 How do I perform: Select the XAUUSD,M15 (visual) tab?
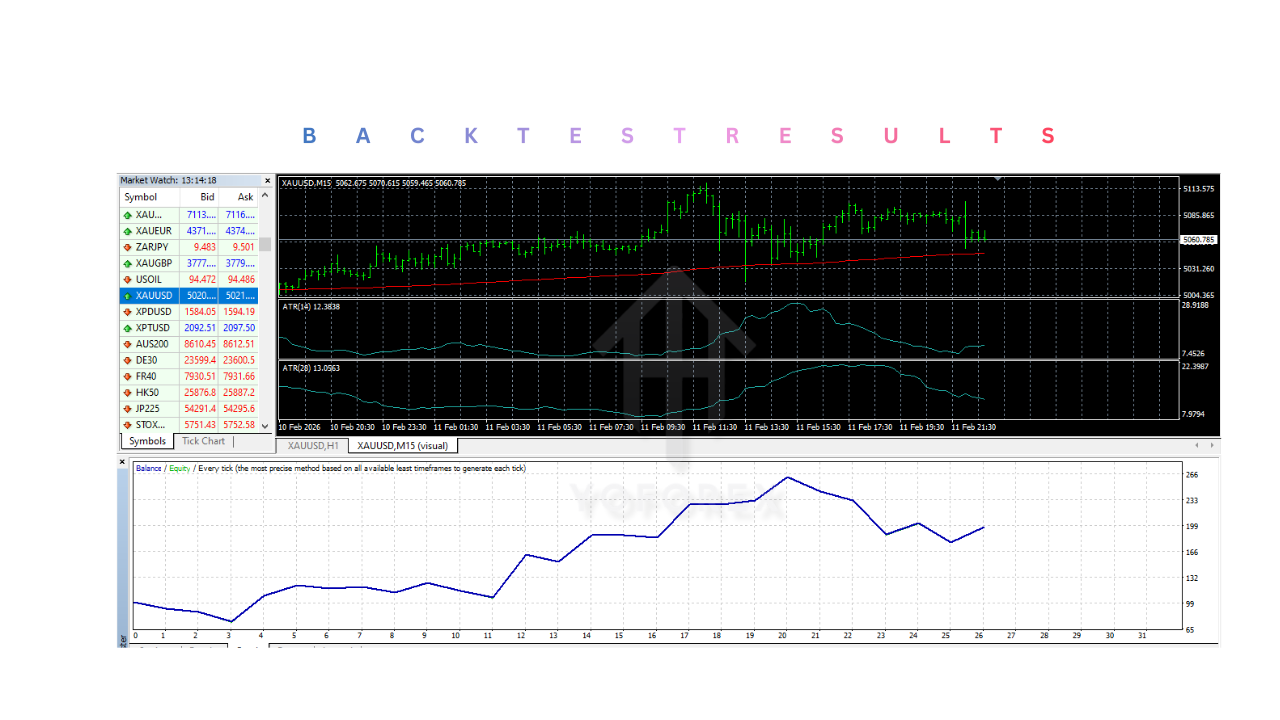tap(403, 446)
